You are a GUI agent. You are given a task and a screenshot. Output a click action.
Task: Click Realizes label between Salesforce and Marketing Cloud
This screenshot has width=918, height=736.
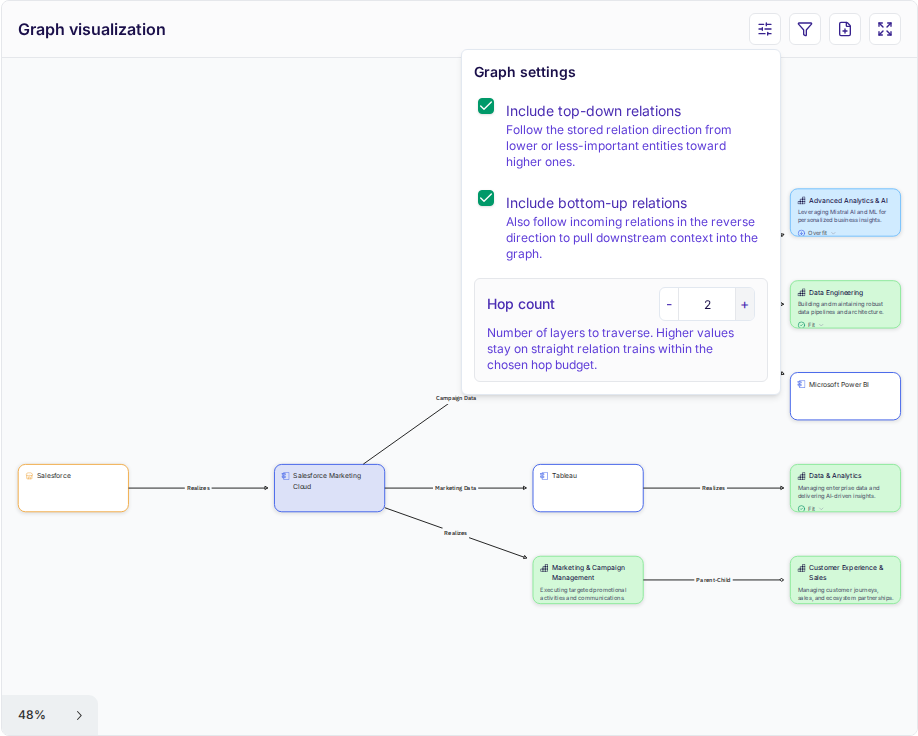tap(198, 488)
